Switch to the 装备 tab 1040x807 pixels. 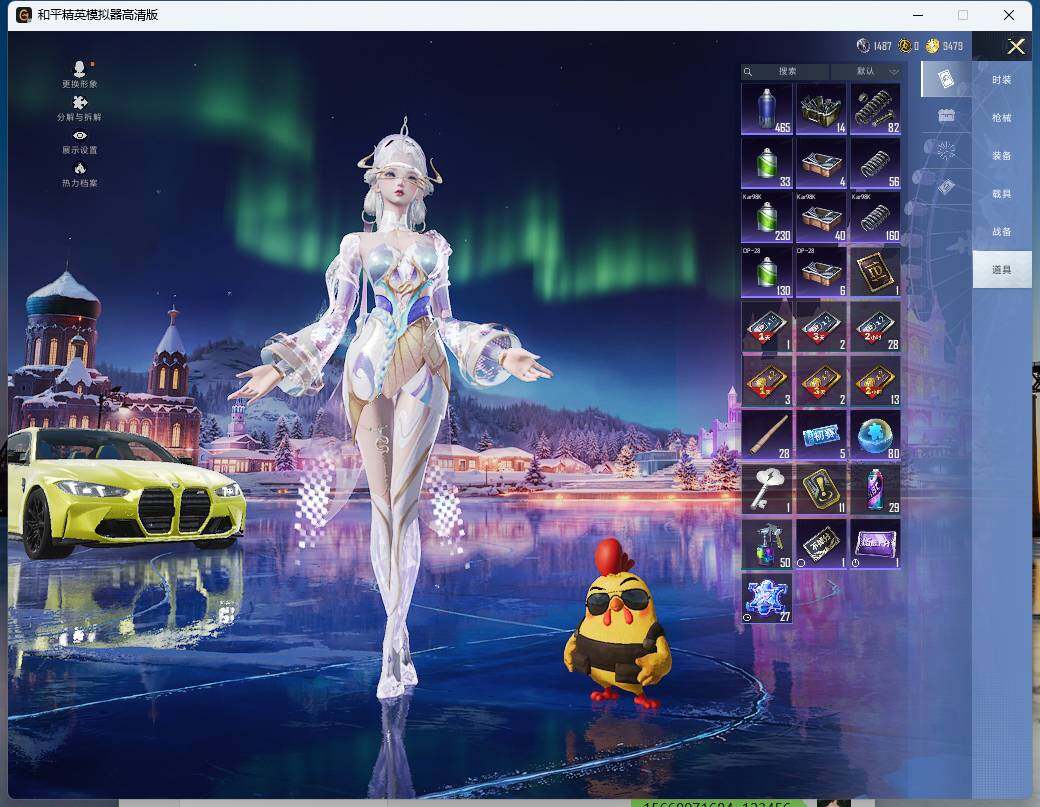coord(1002,155)
